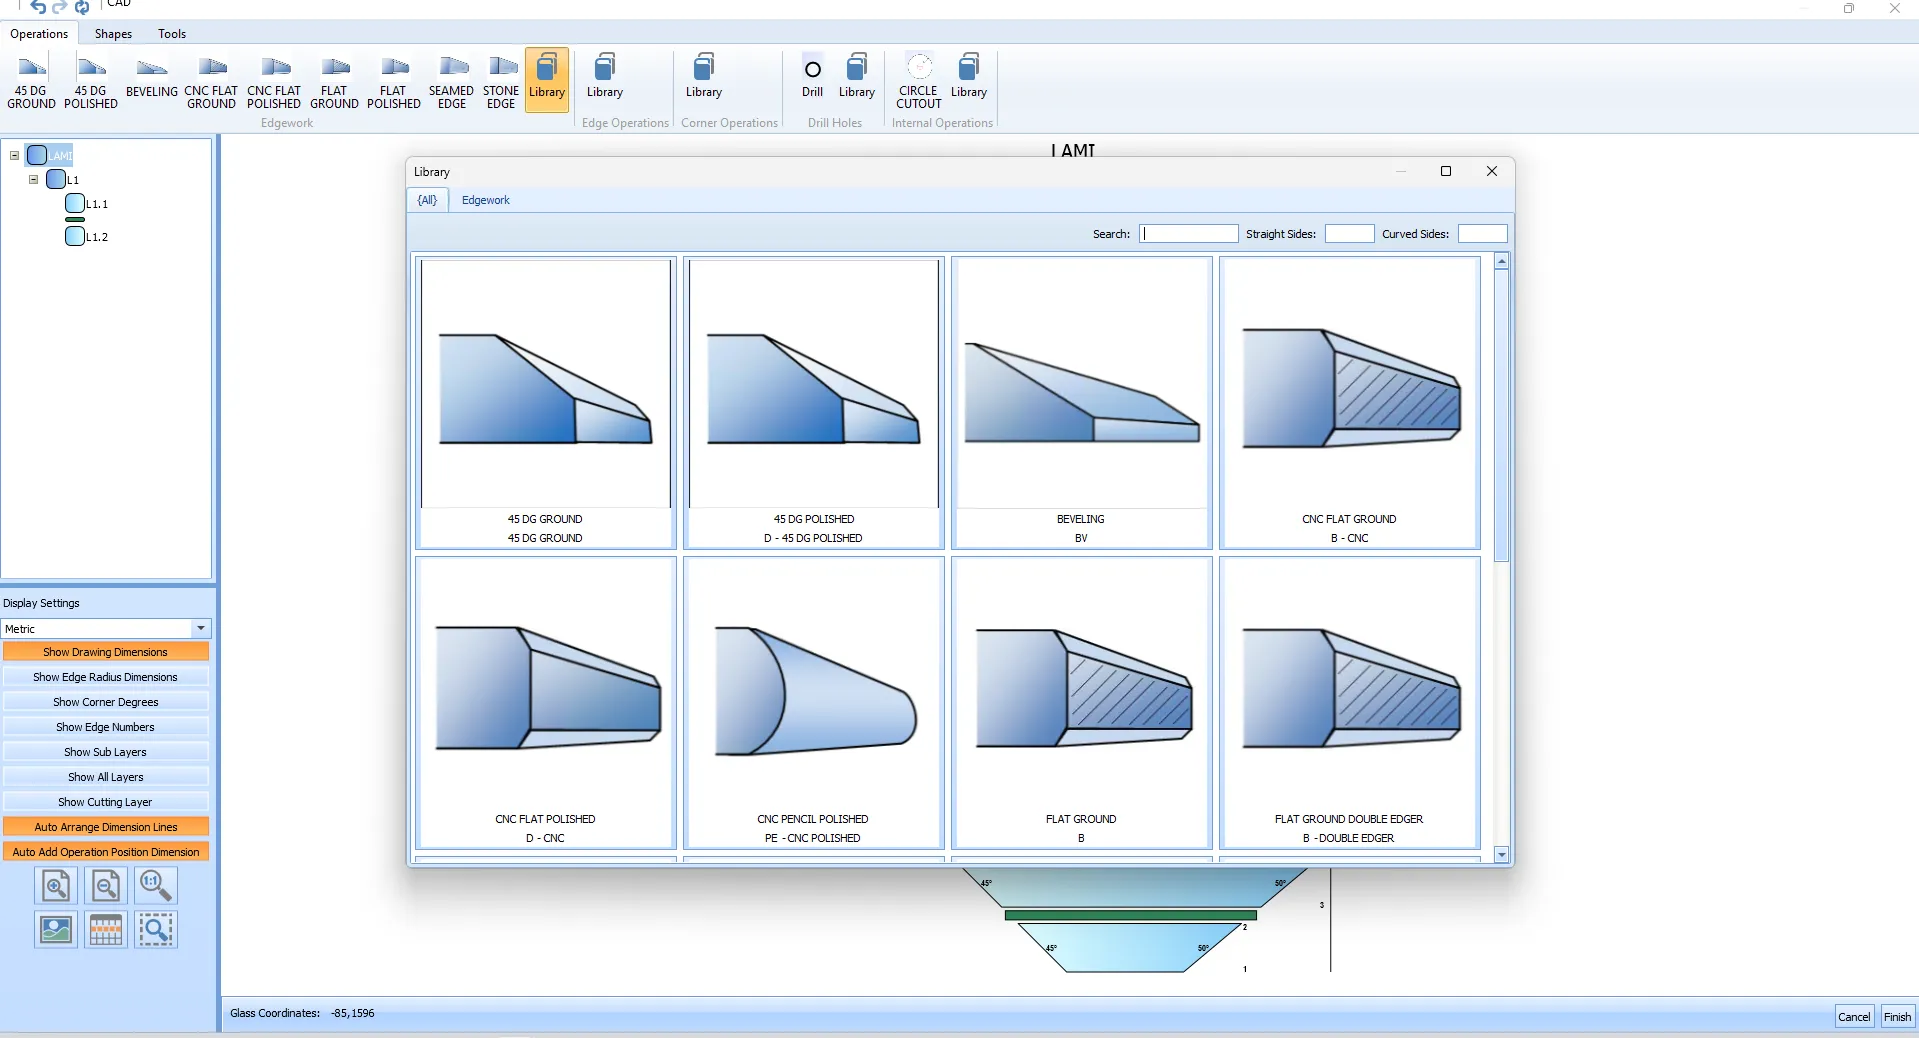Click the Cancel button
Screen dimensions: 1919x1038
[1854, 1017]
